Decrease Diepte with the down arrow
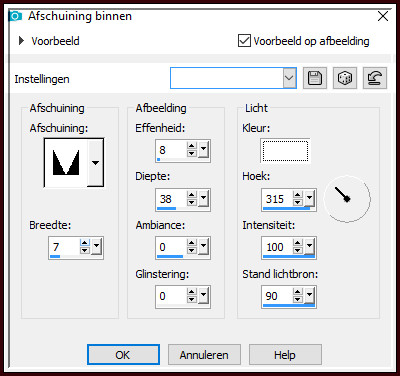 (191, 202)
